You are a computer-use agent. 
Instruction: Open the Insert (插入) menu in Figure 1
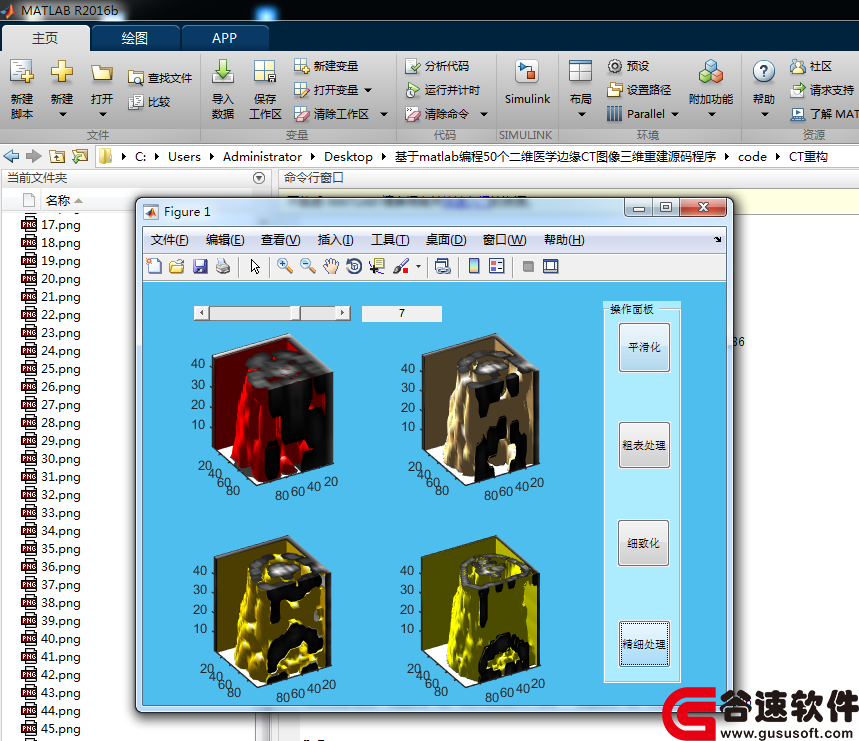pos(335,240)
